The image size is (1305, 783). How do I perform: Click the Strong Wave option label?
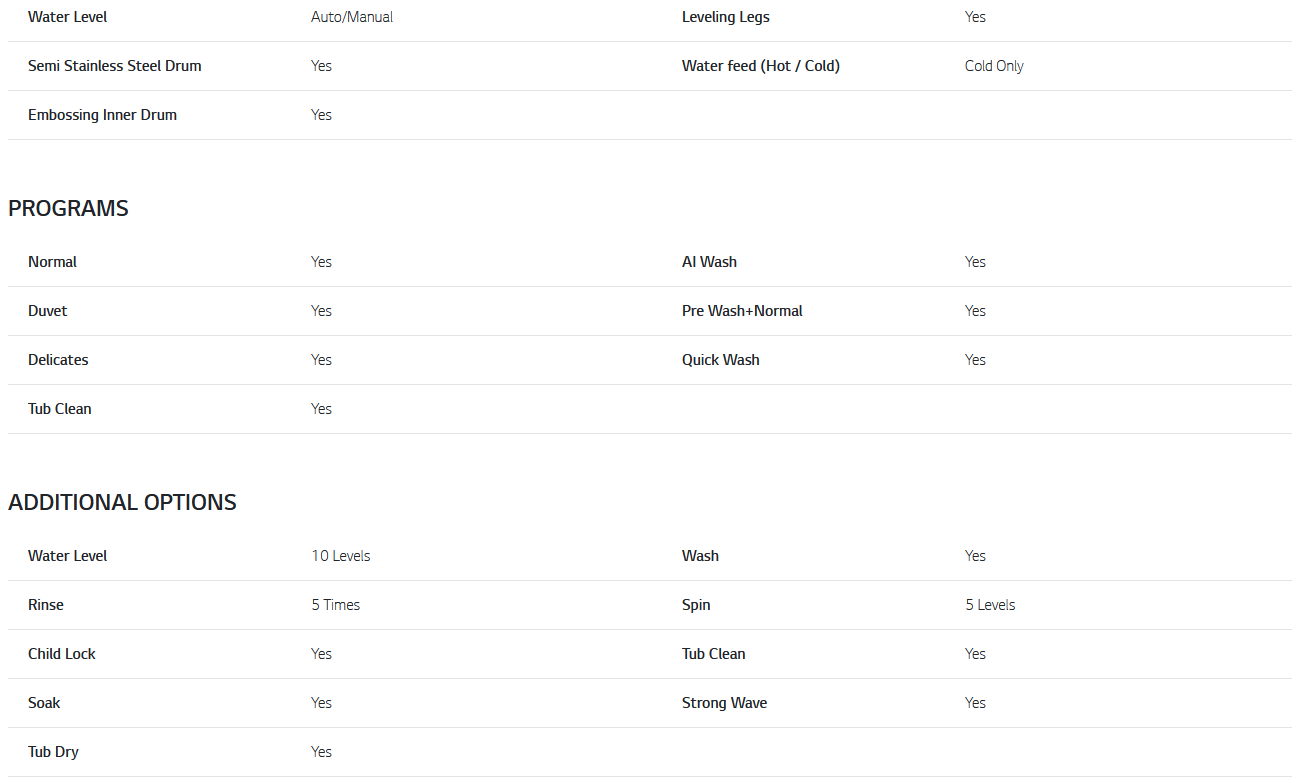724,703
